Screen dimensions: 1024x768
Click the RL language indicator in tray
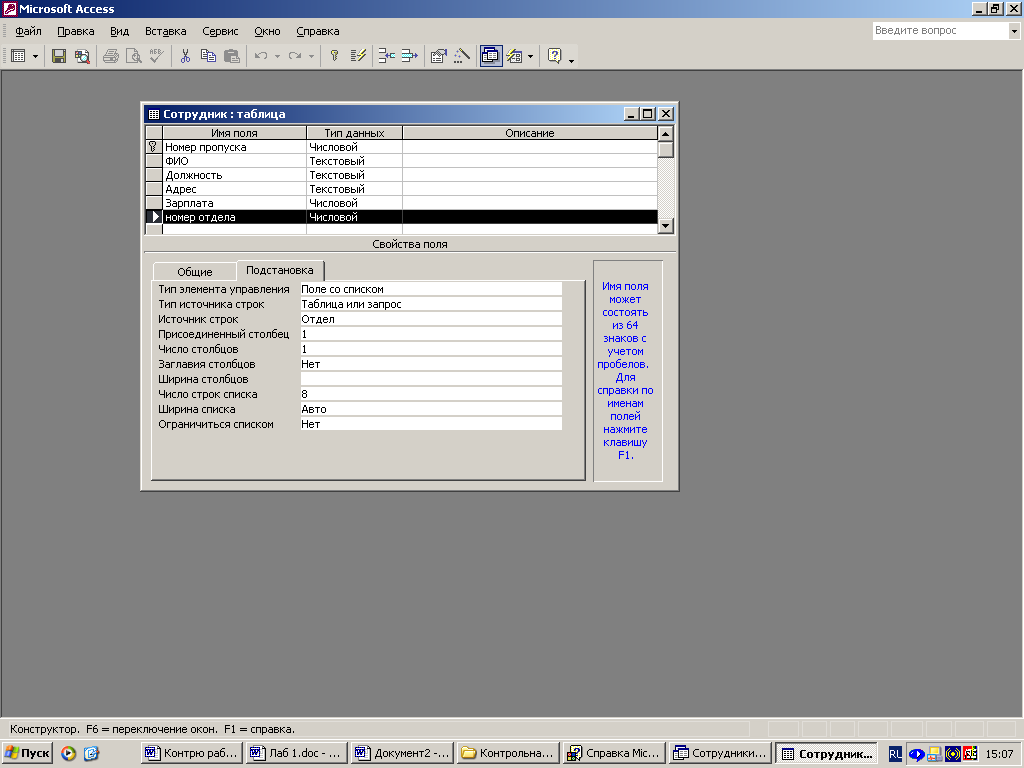(x=895, y=754)
